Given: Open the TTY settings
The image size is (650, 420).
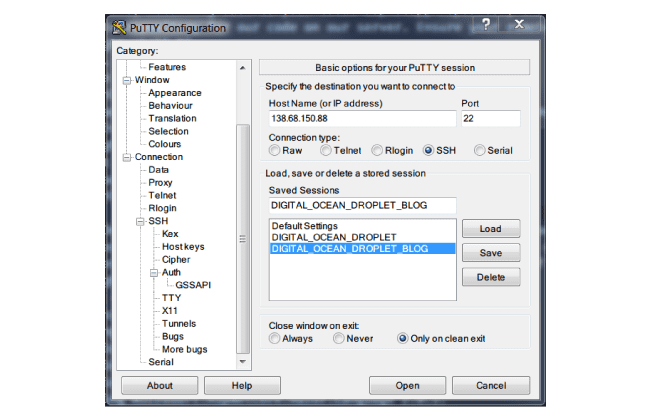Looking at the screenshot, I should tap(172, 298).
